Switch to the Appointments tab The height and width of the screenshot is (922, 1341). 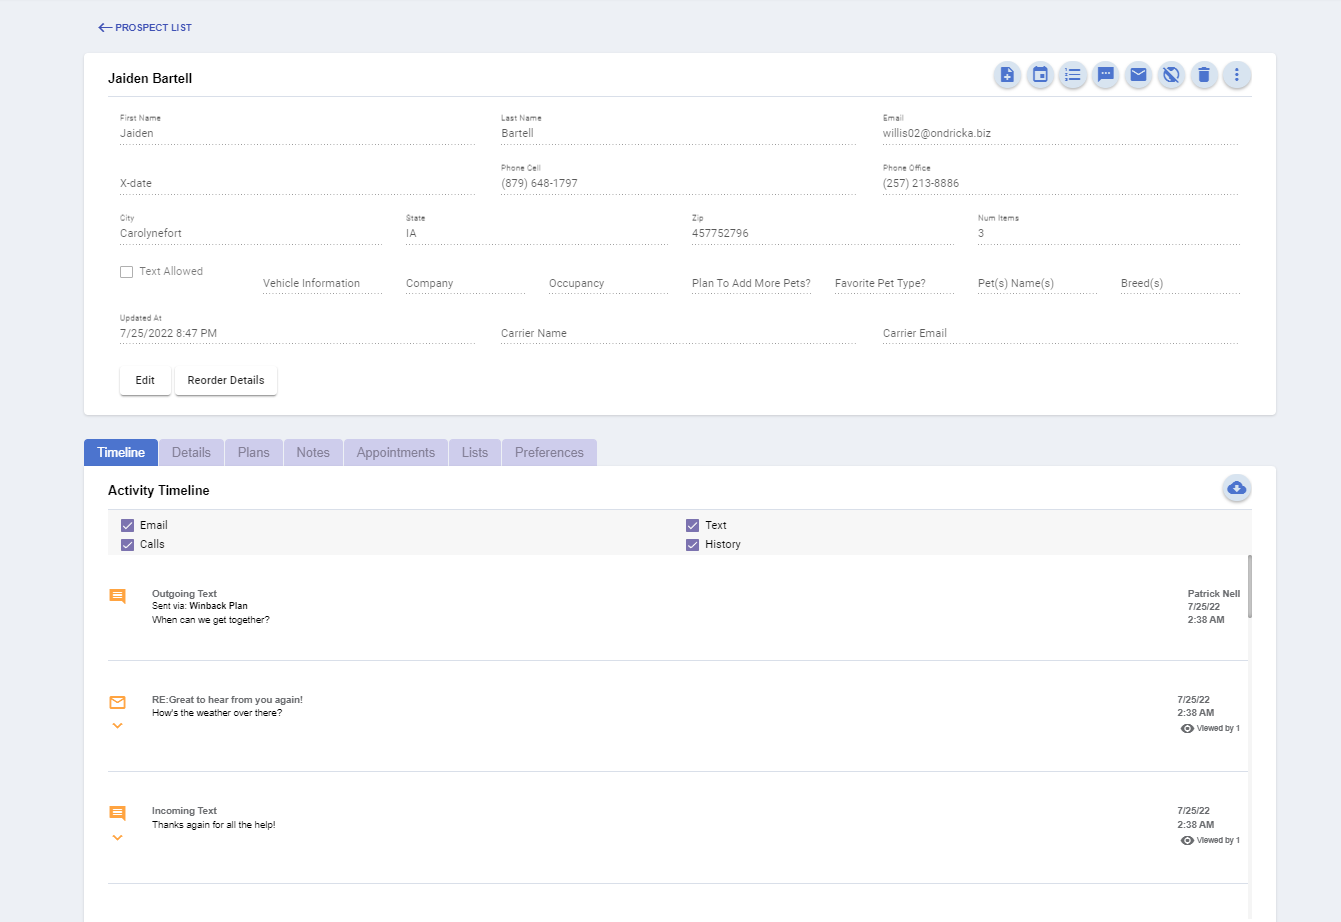click(x=396, y=452)
